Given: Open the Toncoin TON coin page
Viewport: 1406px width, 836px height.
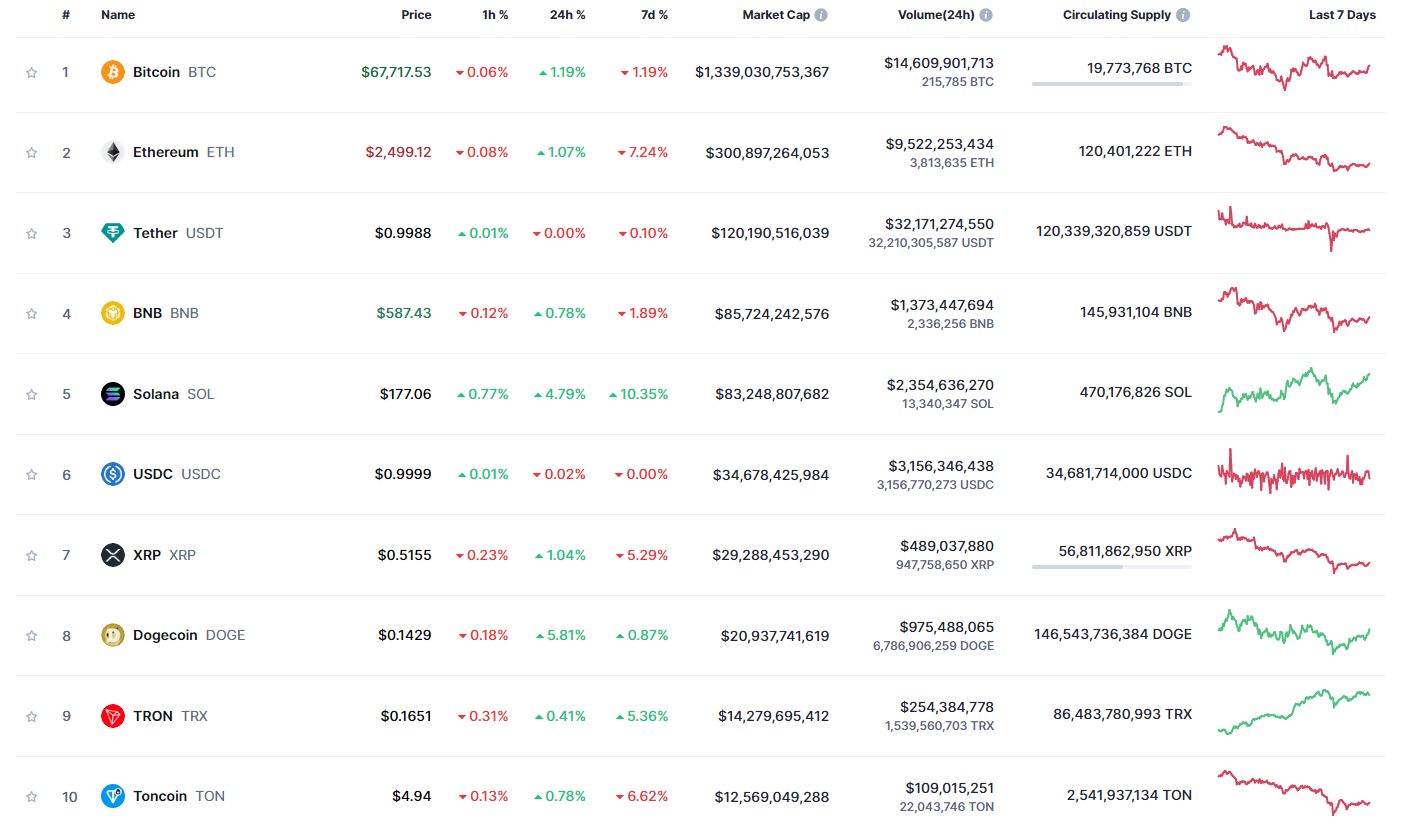Looking at the screenshot, I should (x=179, y=796).
